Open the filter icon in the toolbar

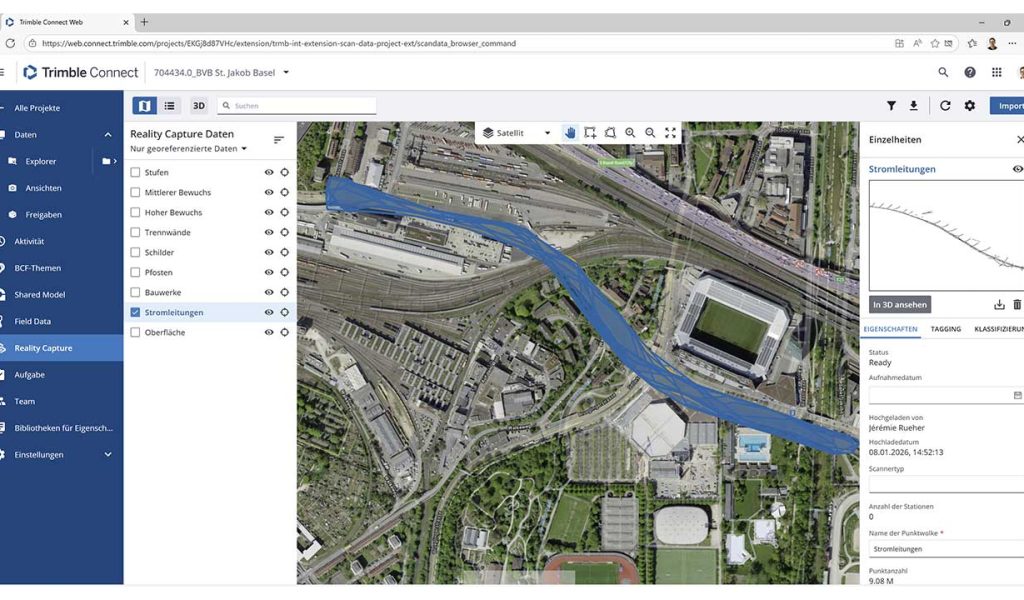tap(892, 105)
